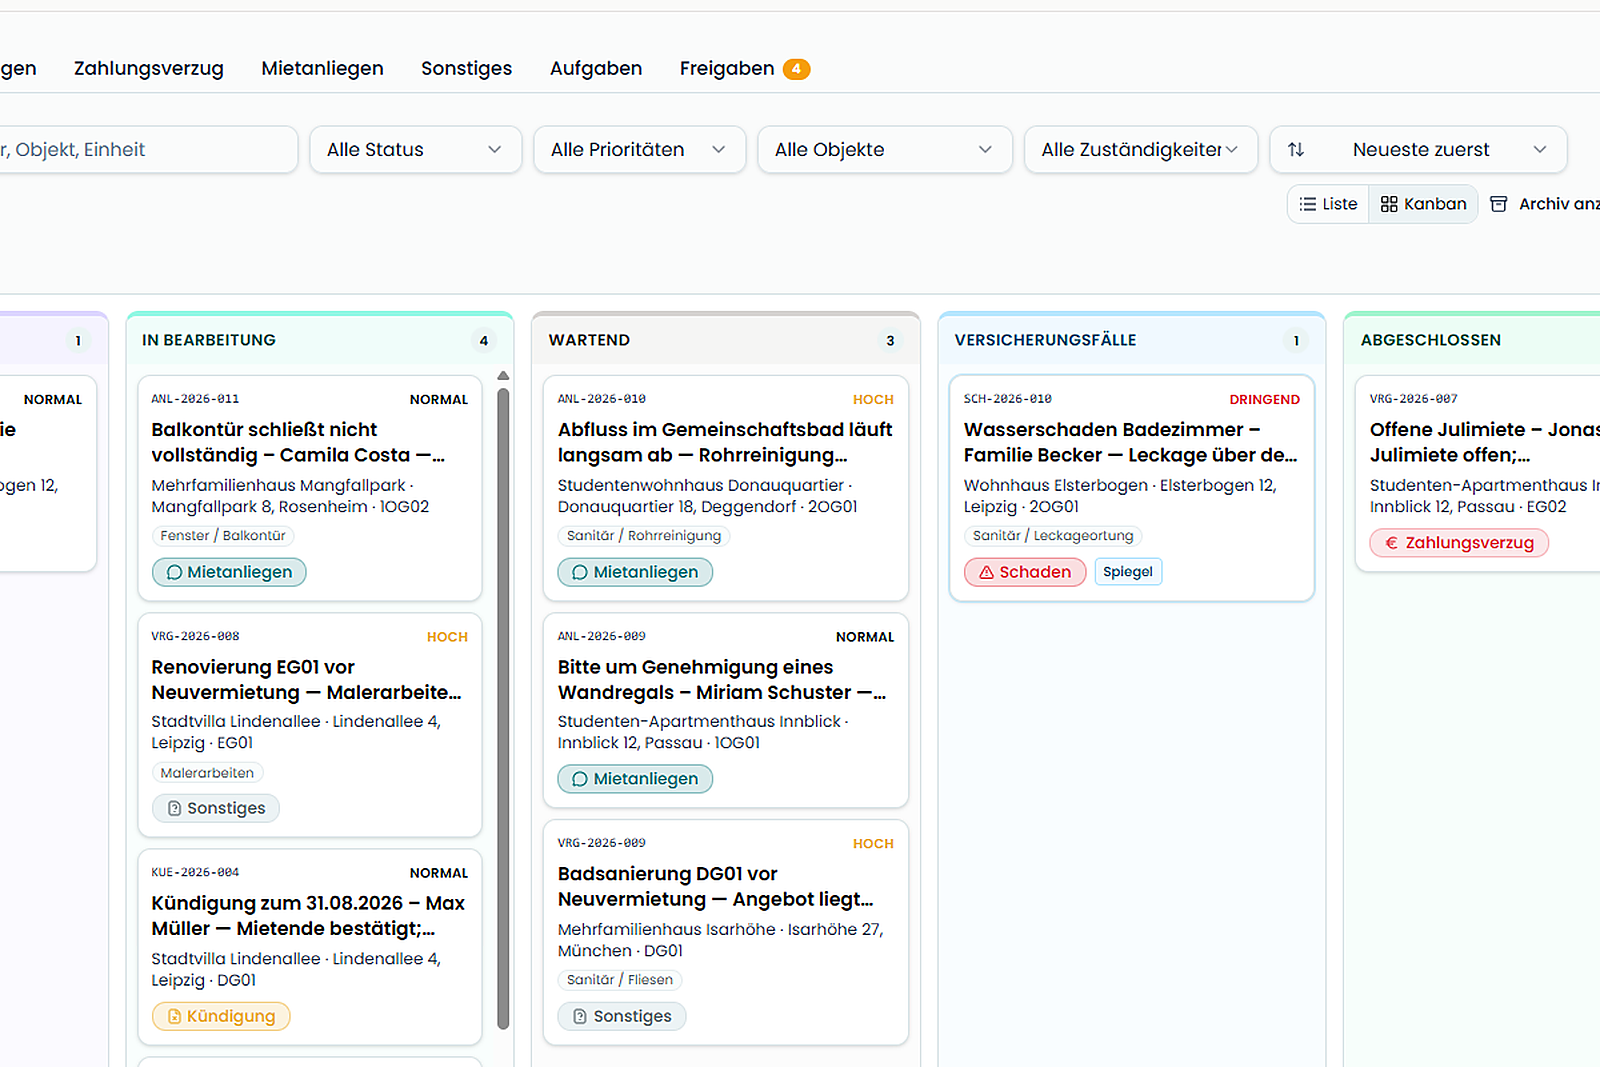The image size is (1600, 1067).
Task: Open card Badsanierung DG01 vor Neuvermietung
Action: pyautogui.click(x=726, y=932)
